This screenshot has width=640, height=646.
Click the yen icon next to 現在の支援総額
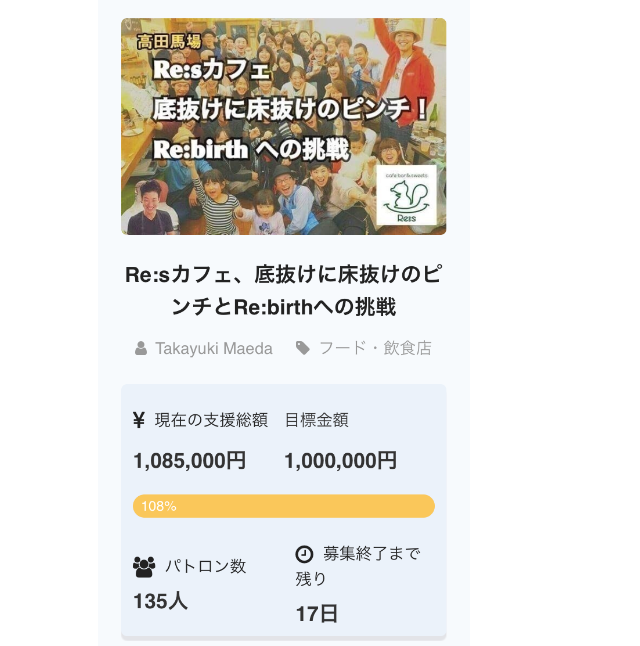point(139,420)
